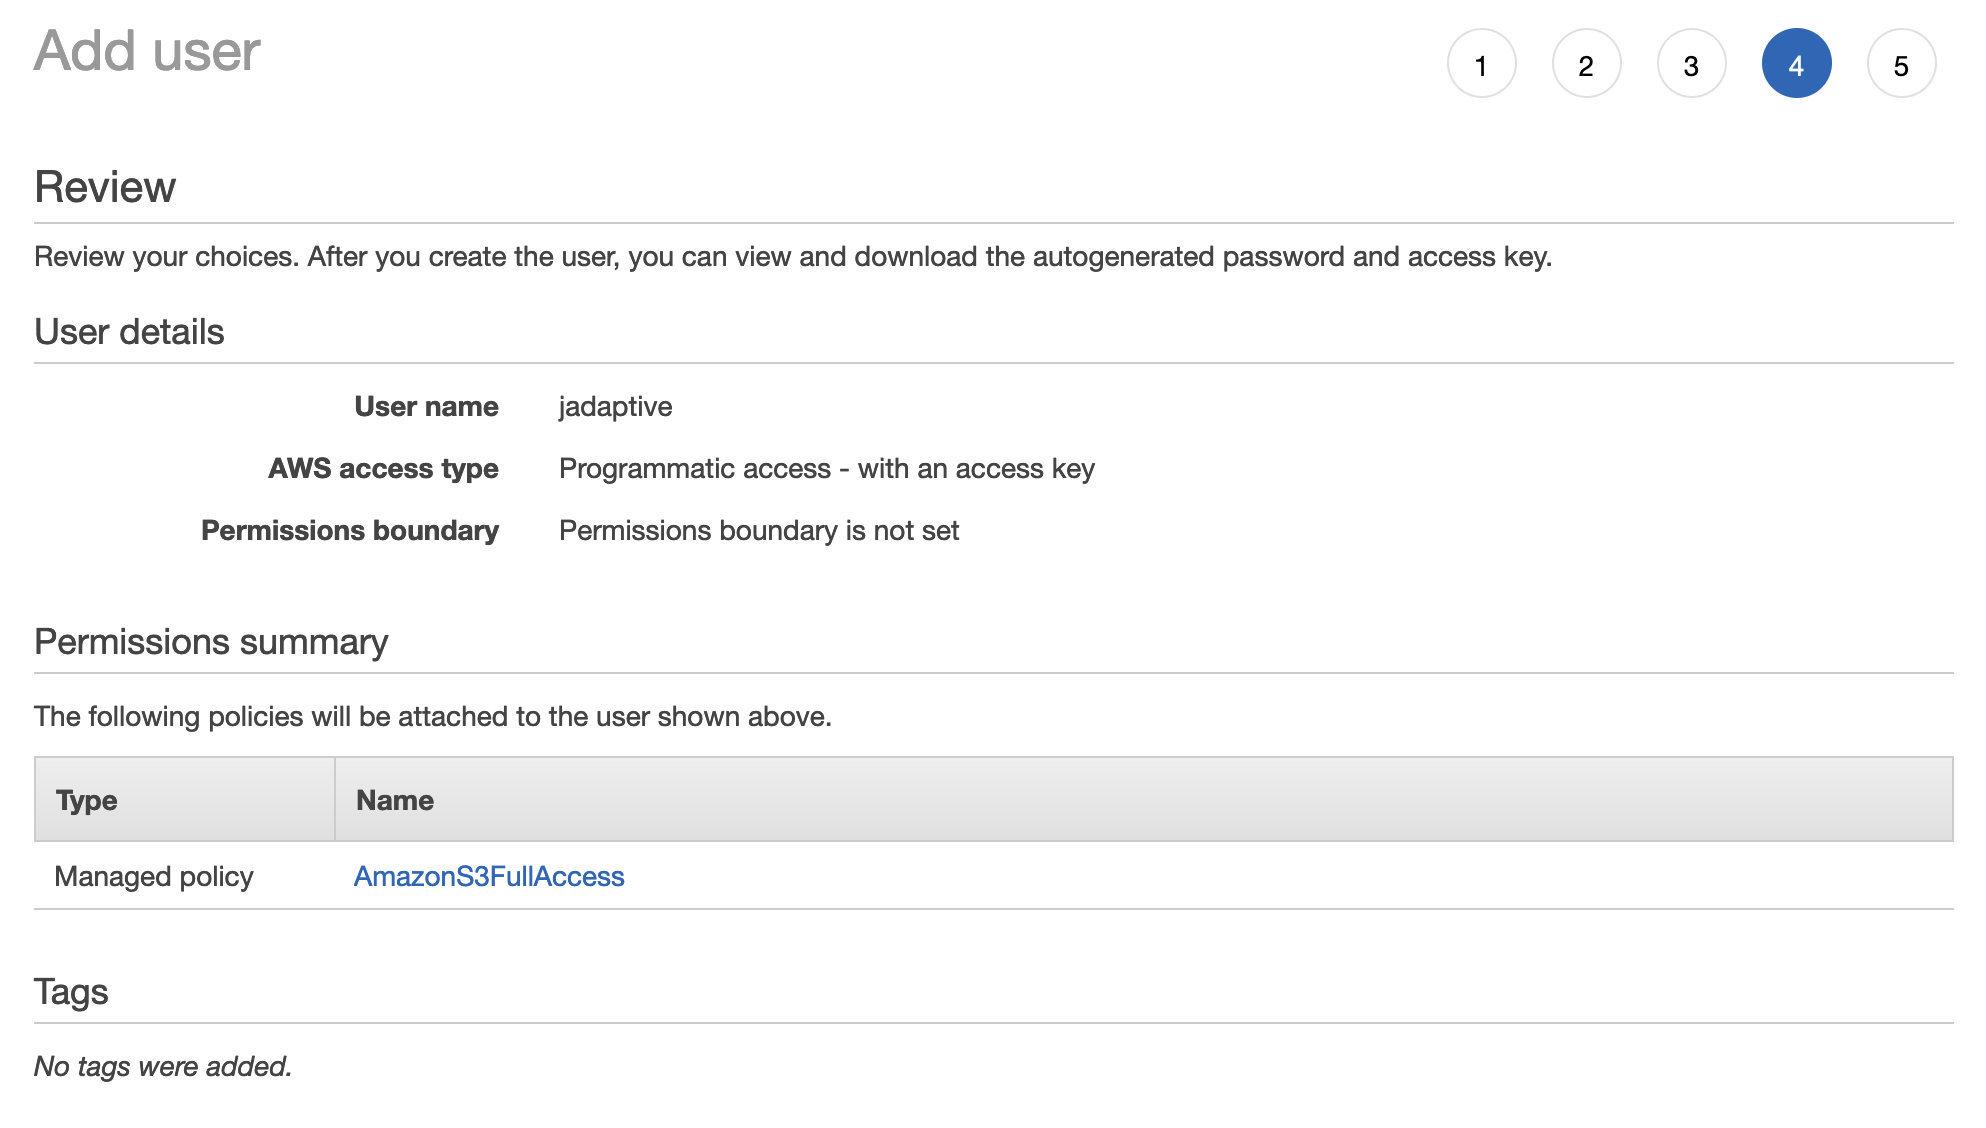Click the Permissions summary heading
This screenshot has width=1986, height=1128.
click(x=211, y=642)
